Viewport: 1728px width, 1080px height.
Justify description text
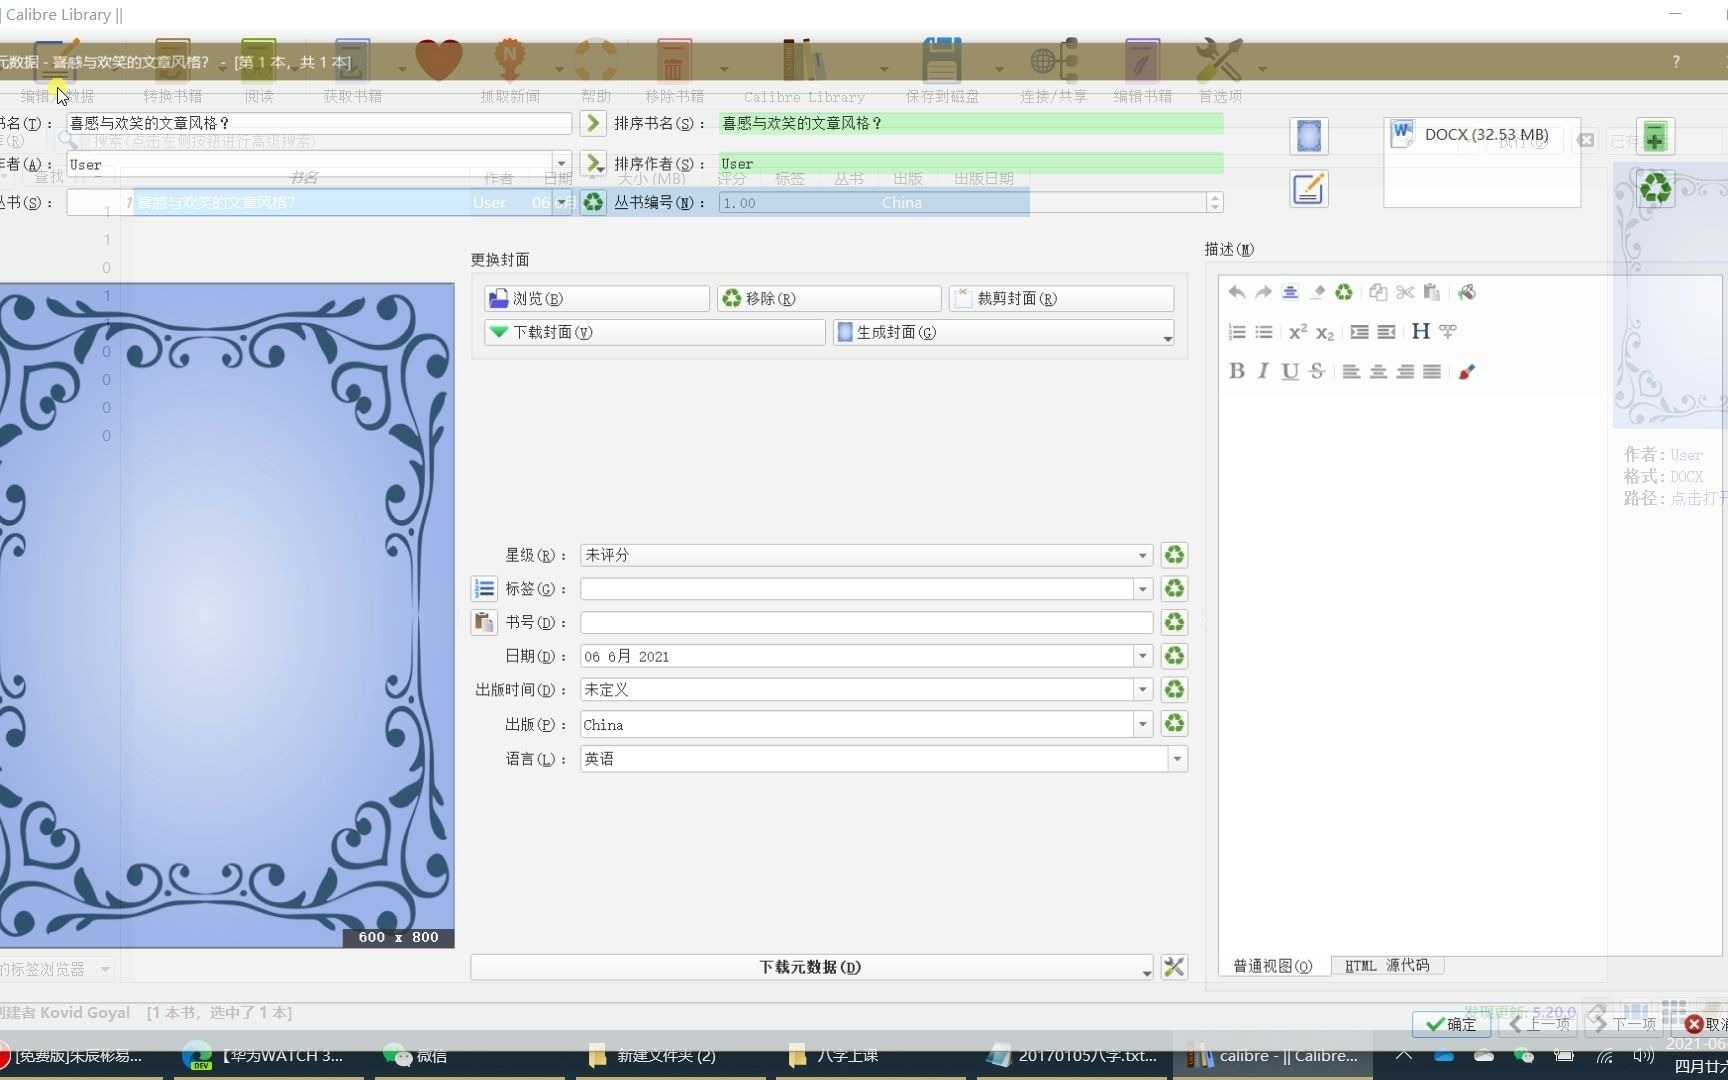[x=1432, y=371]
